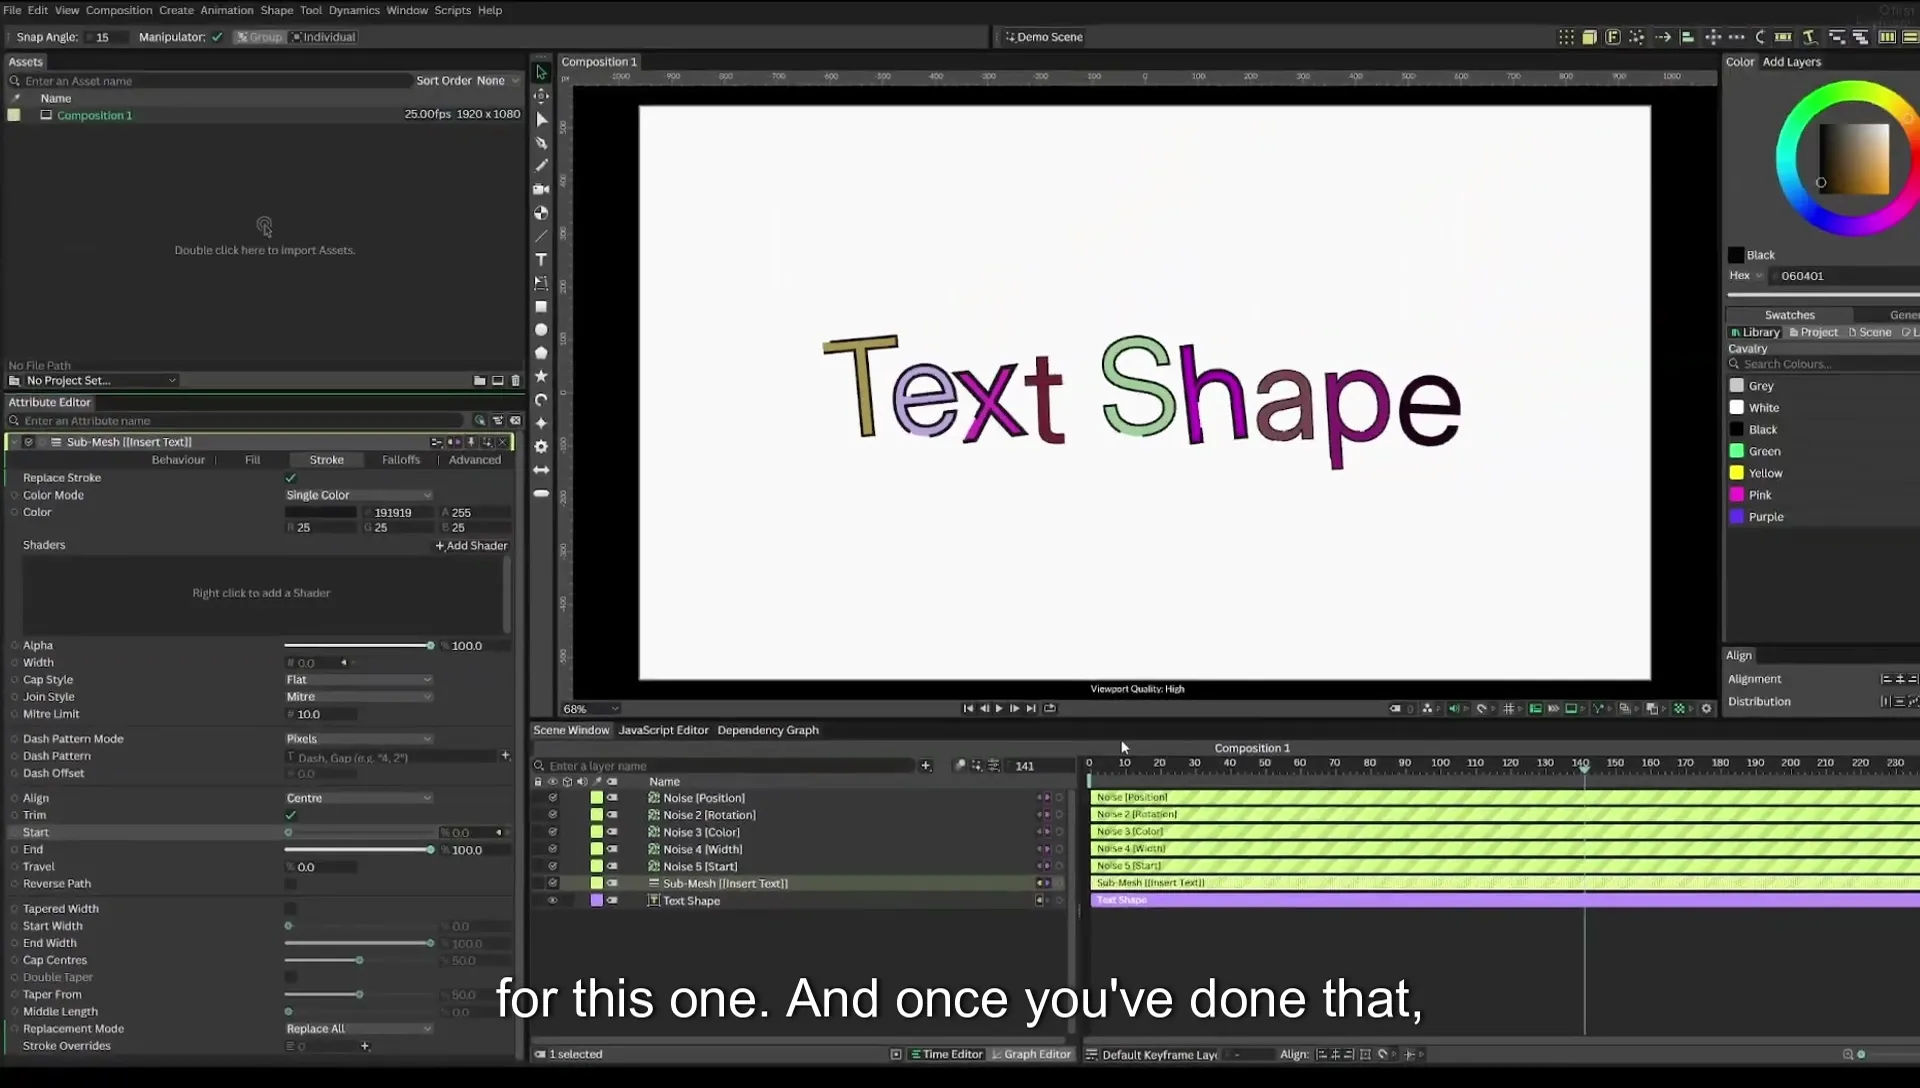1920x1088 pixels.
Task: Open the Graph Editor
Action: pos(1031,1054)
